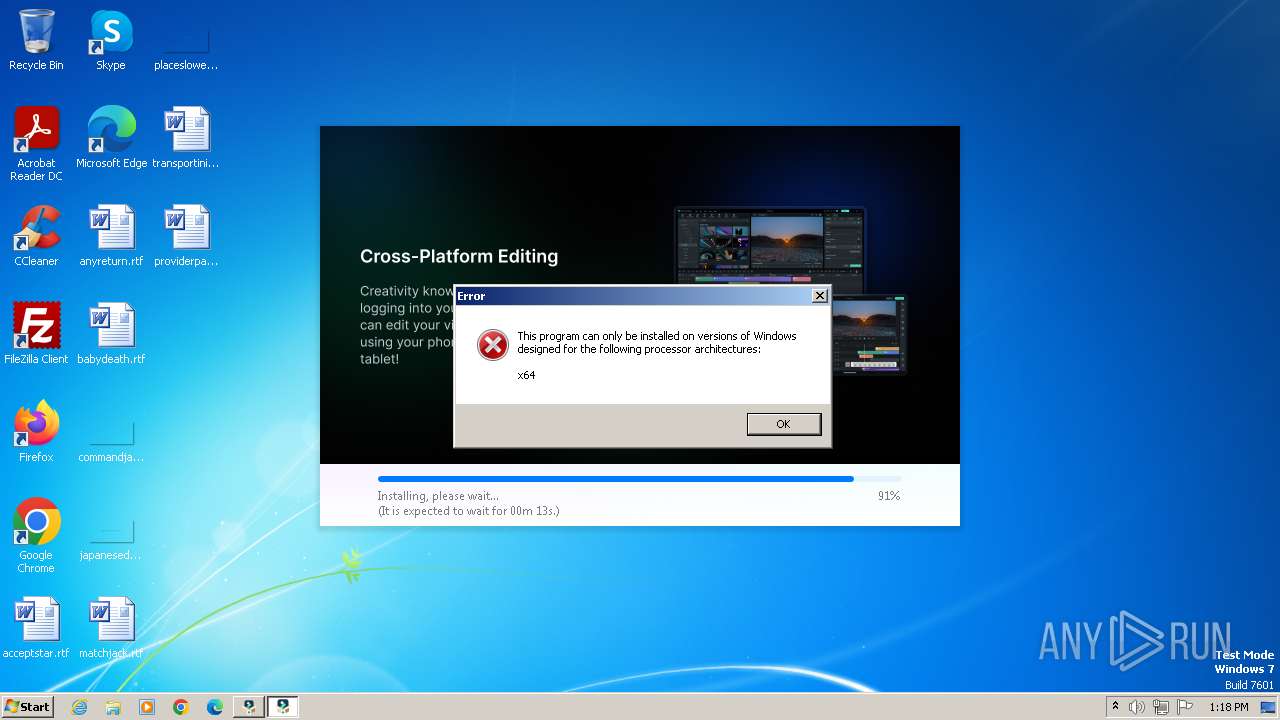Viewport: 1280px width, 720px height.
Task: Select Google Chrome desktop shortcut
Action: click(36, 536)
